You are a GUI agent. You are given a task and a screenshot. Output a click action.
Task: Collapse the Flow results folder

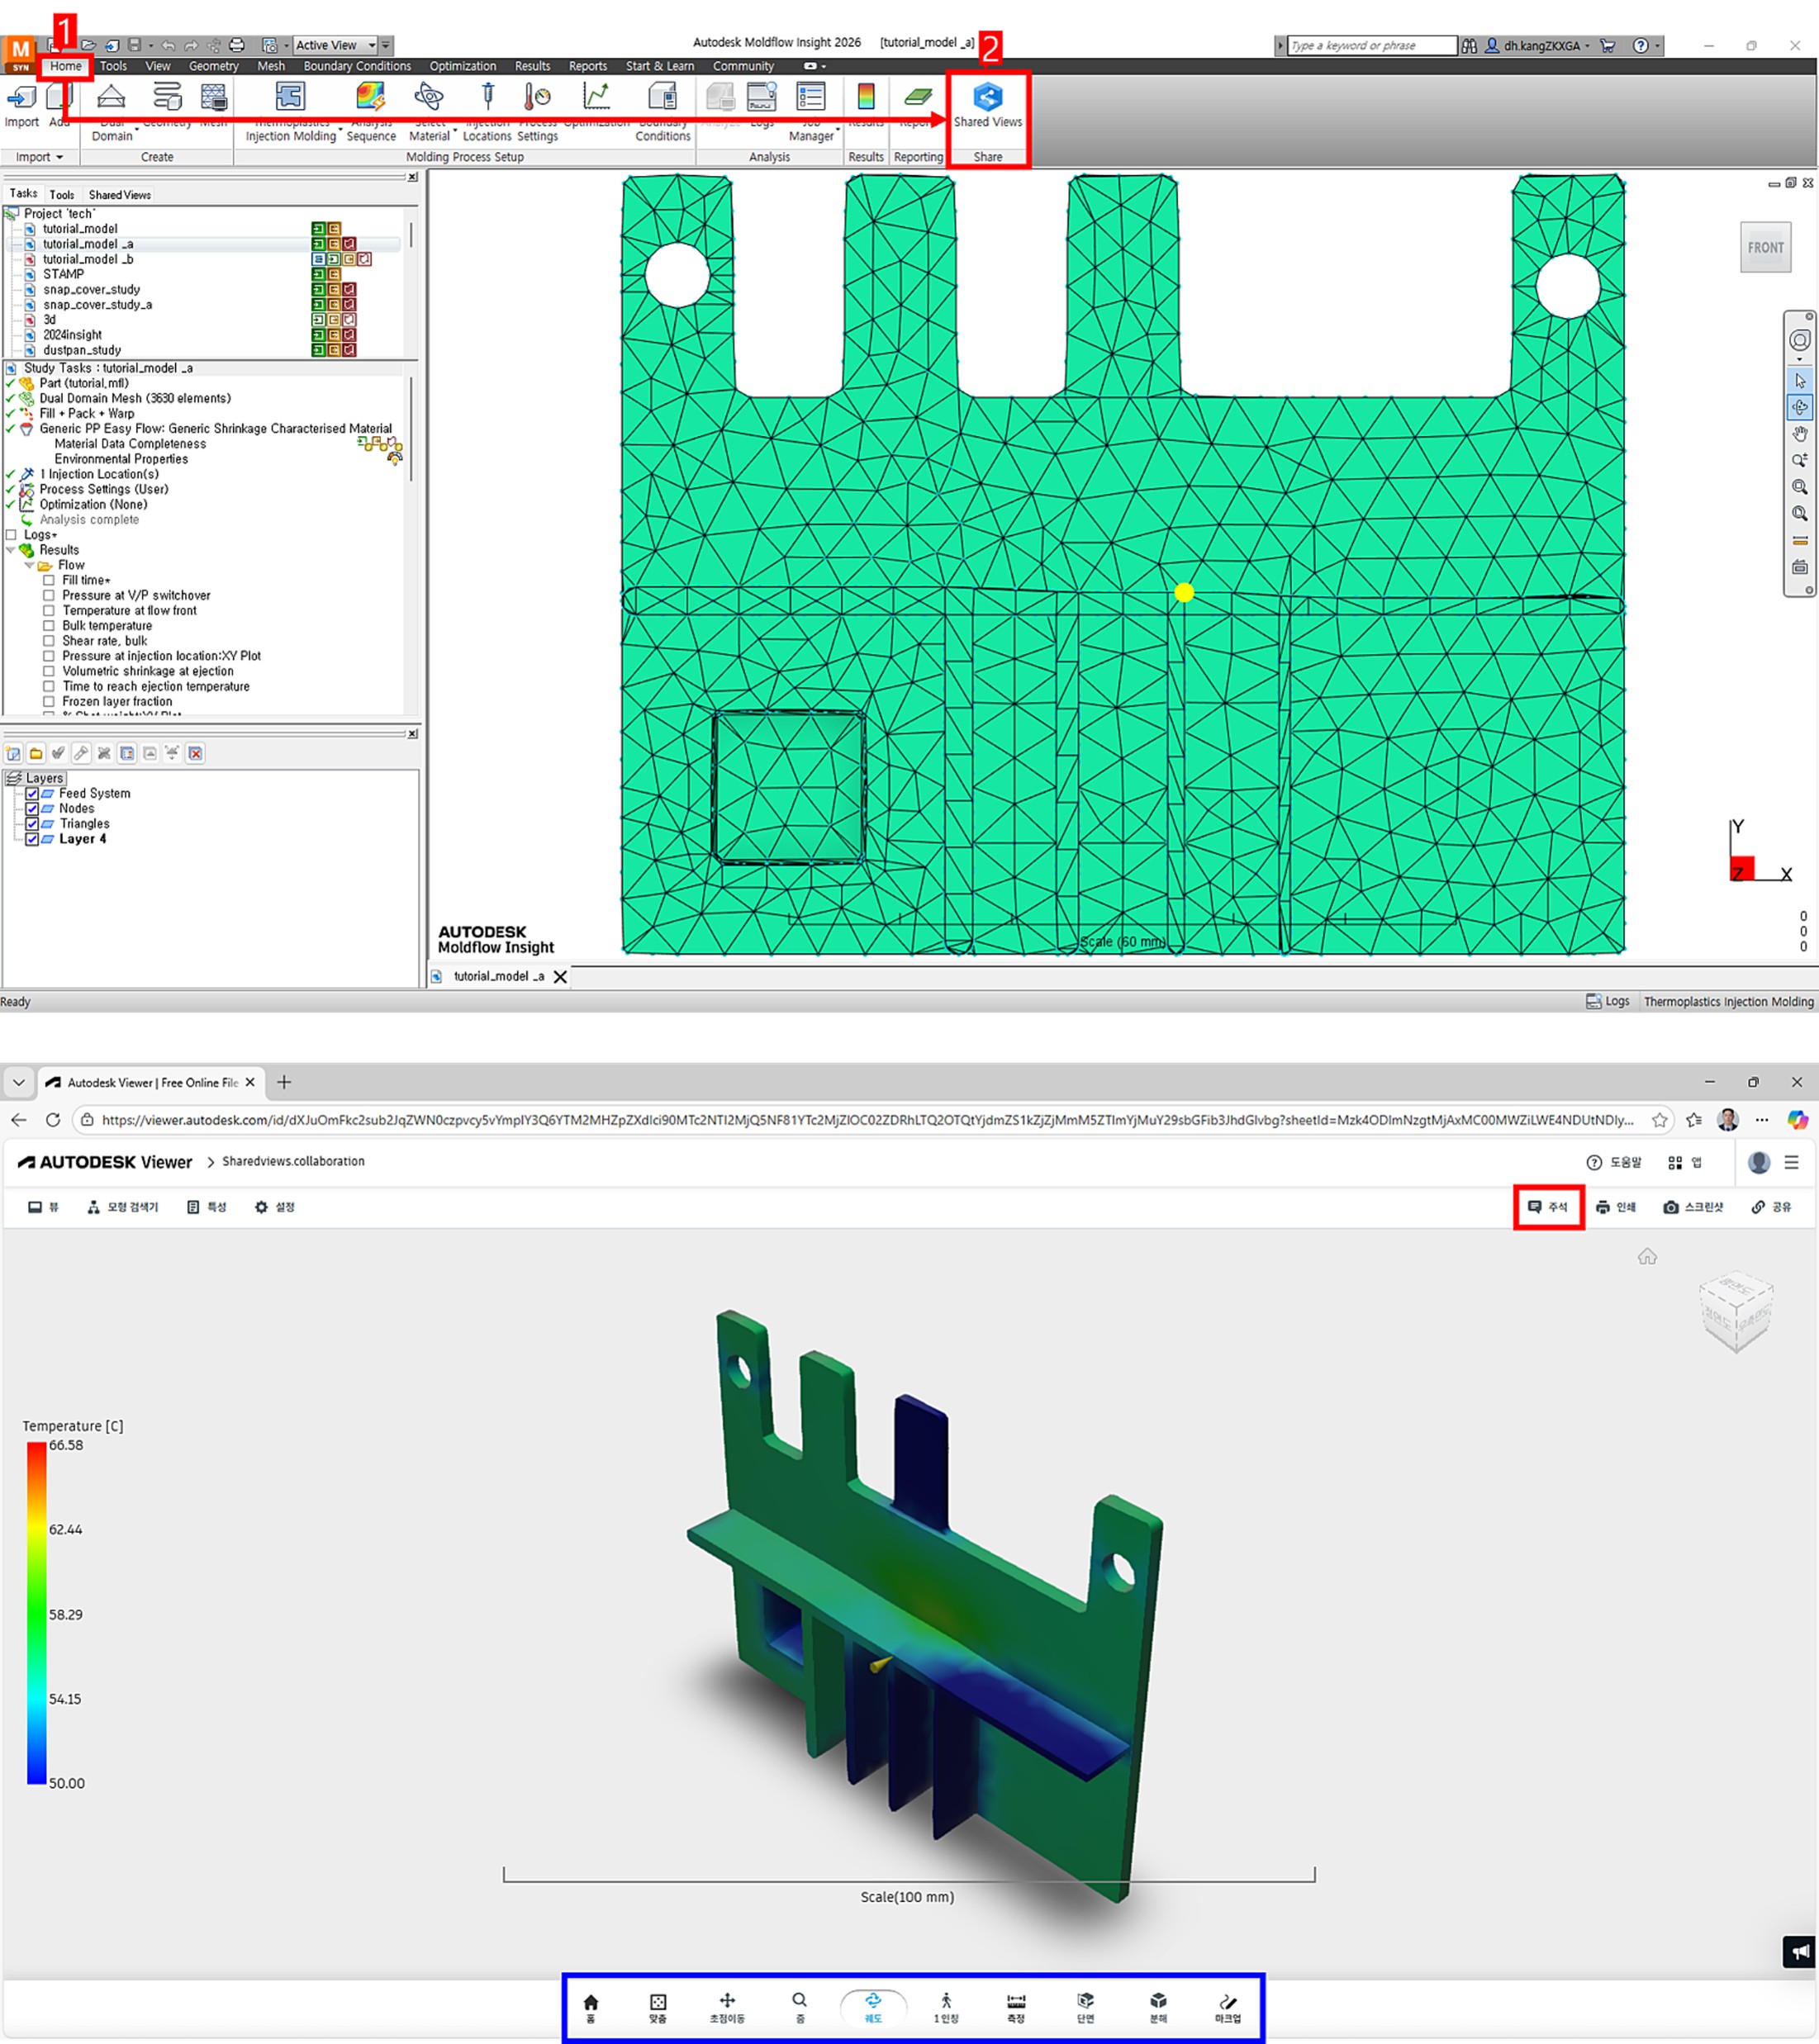tap(29, 565)
